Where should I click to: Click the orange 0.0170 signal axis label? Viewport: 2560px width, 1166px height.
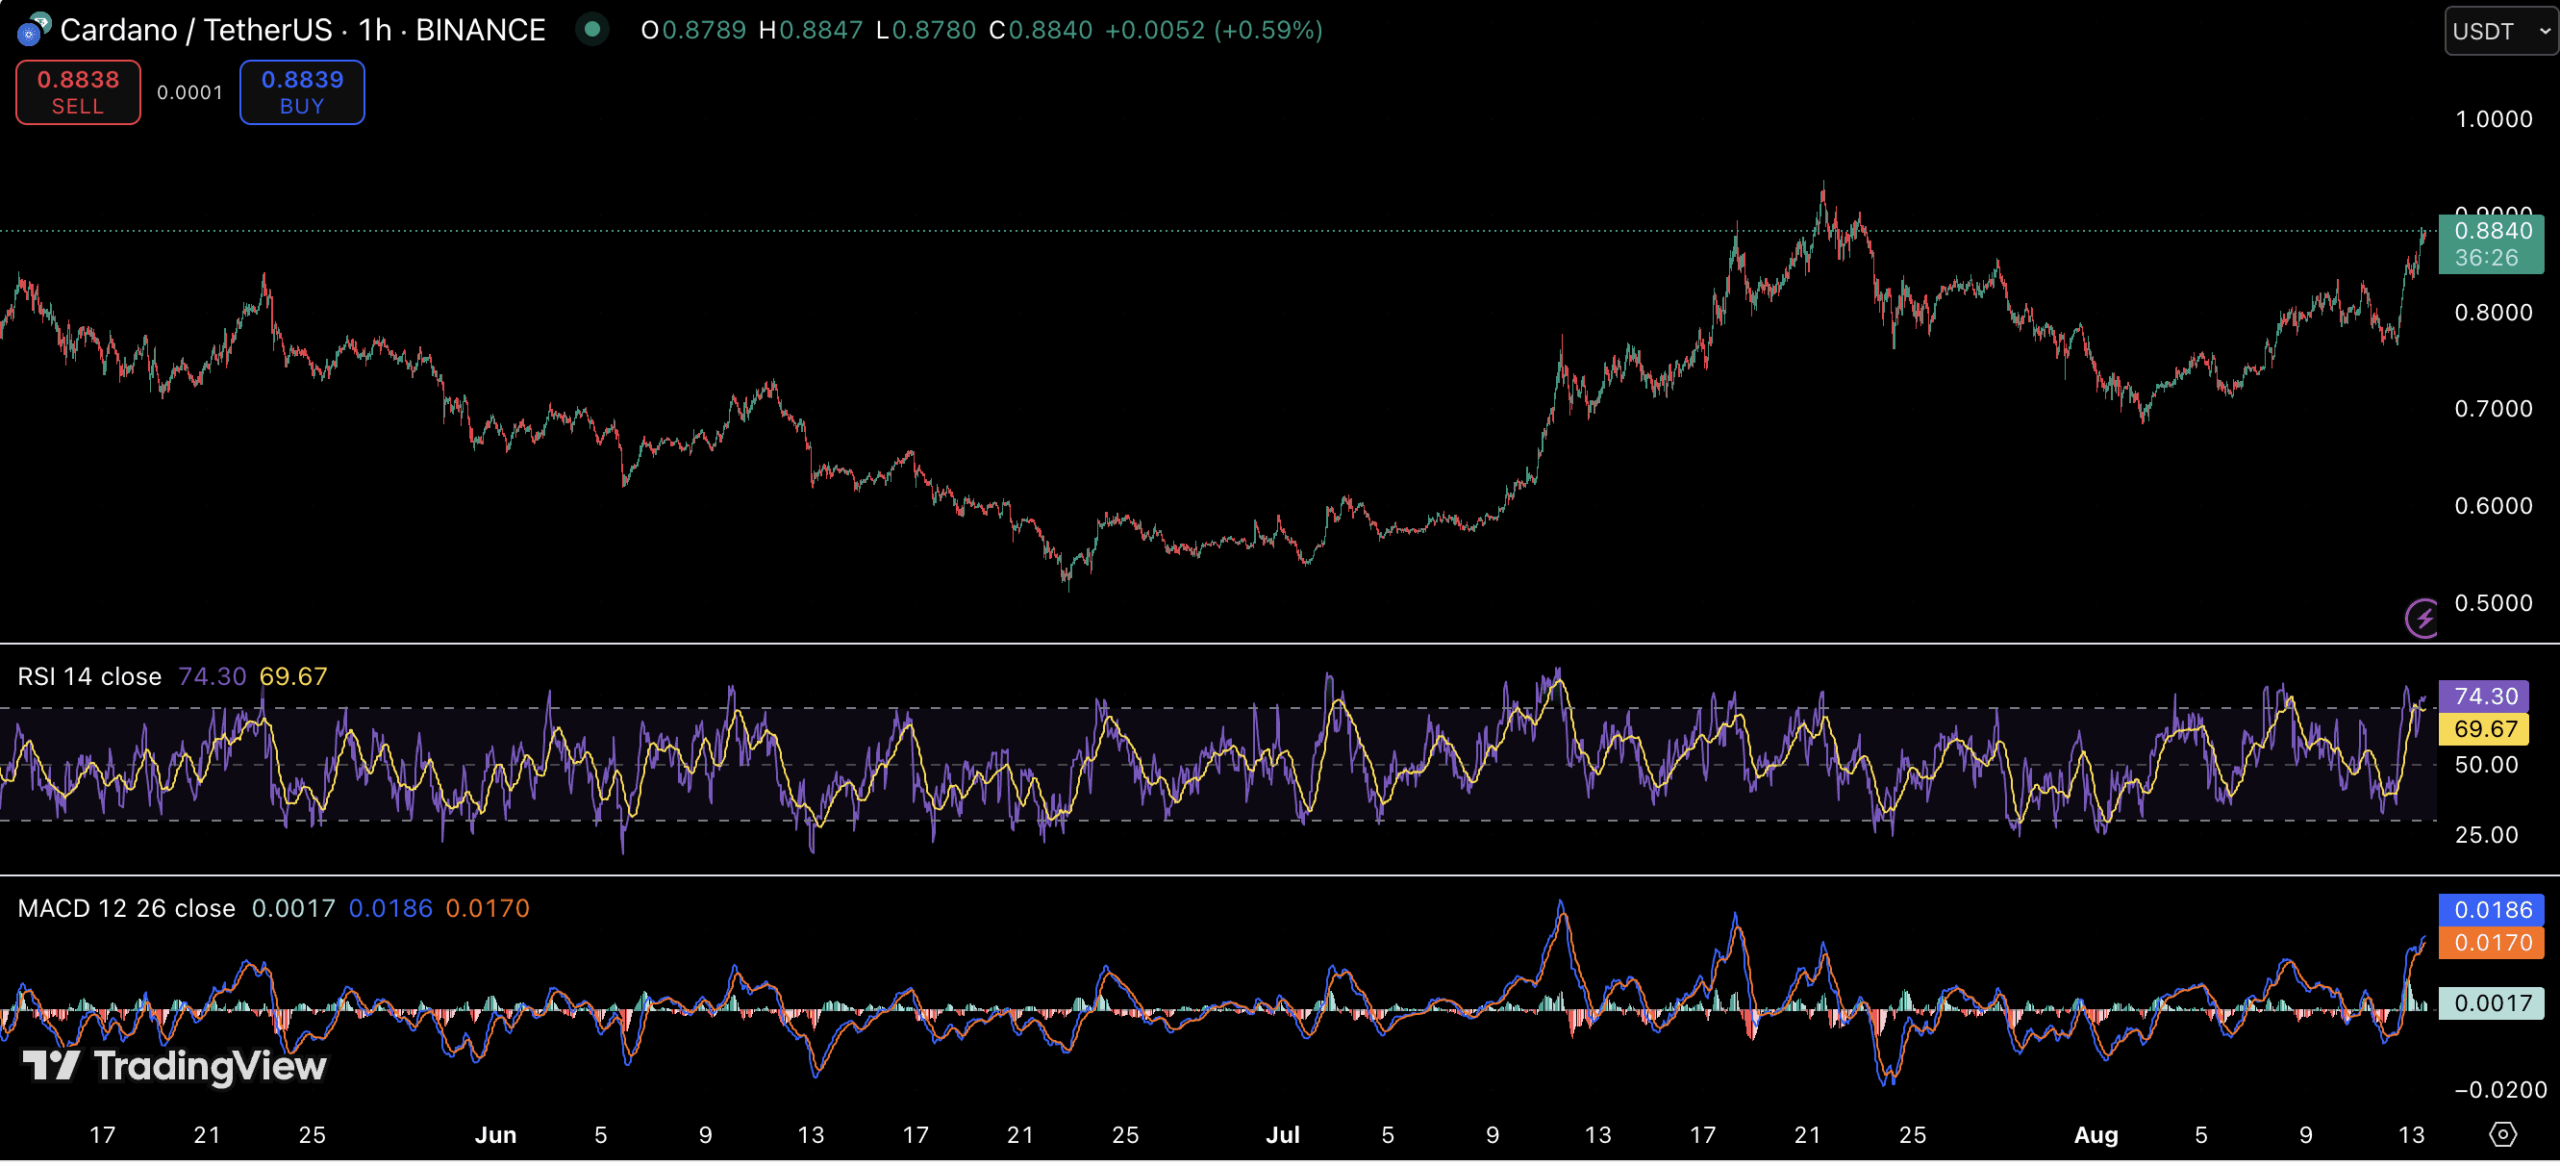coord(2491,943)
